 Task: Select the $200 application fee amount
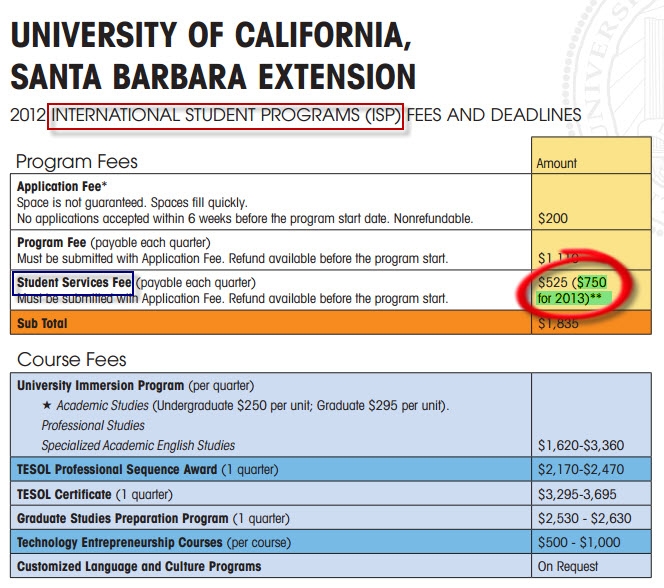pos(551,218)
